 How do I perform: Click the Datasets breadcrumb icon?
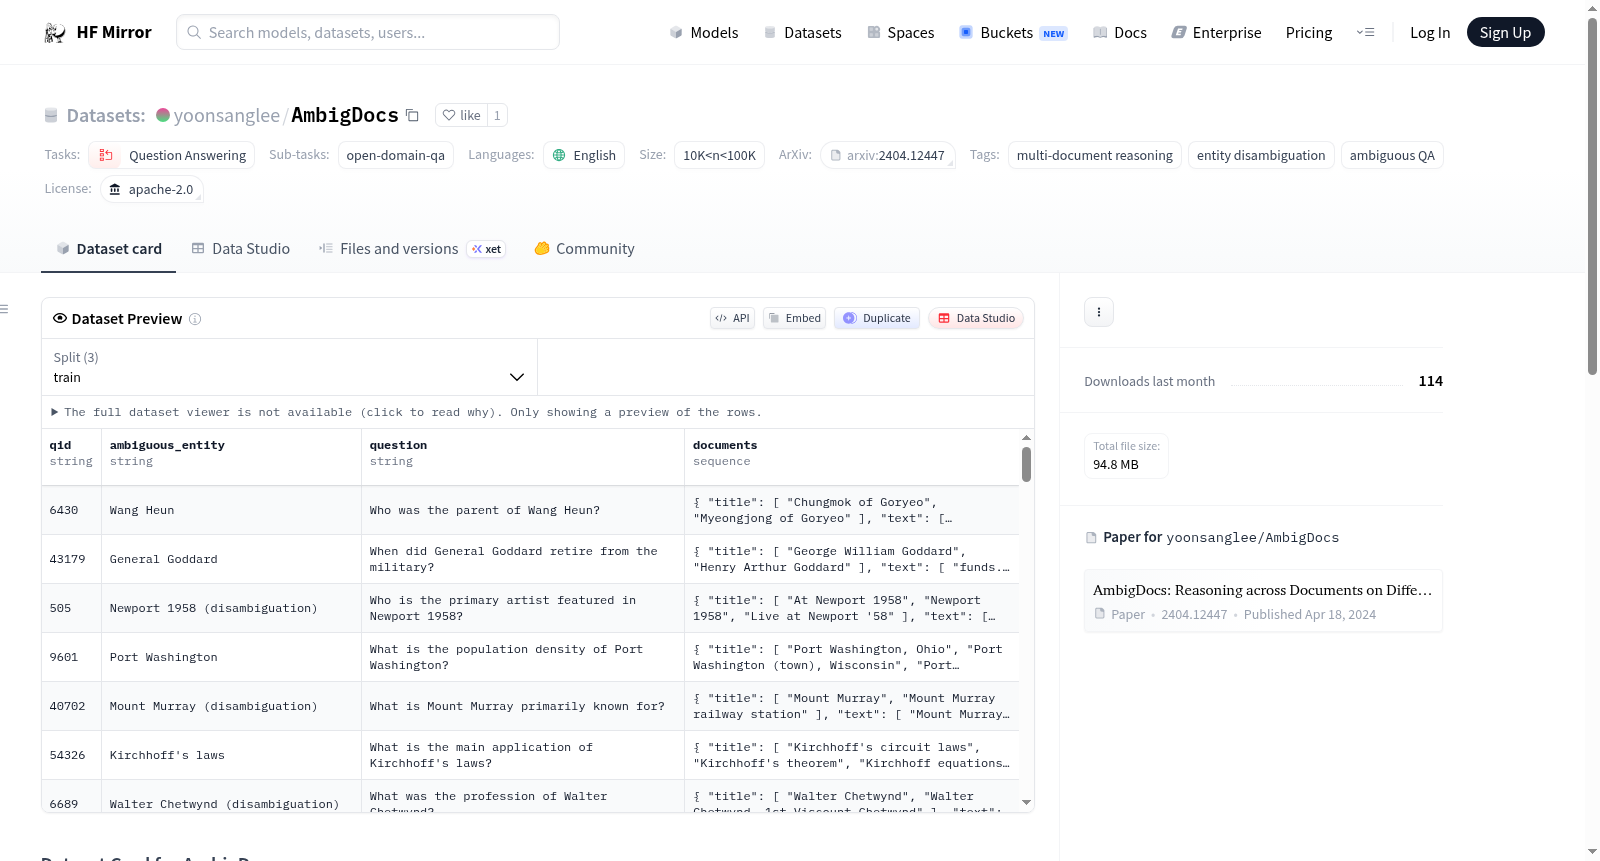51,116
